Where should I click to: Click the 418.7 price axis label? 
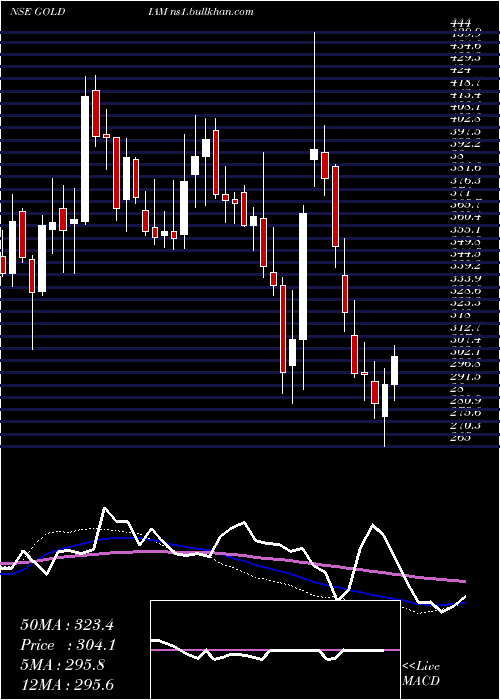coord(465,83)
